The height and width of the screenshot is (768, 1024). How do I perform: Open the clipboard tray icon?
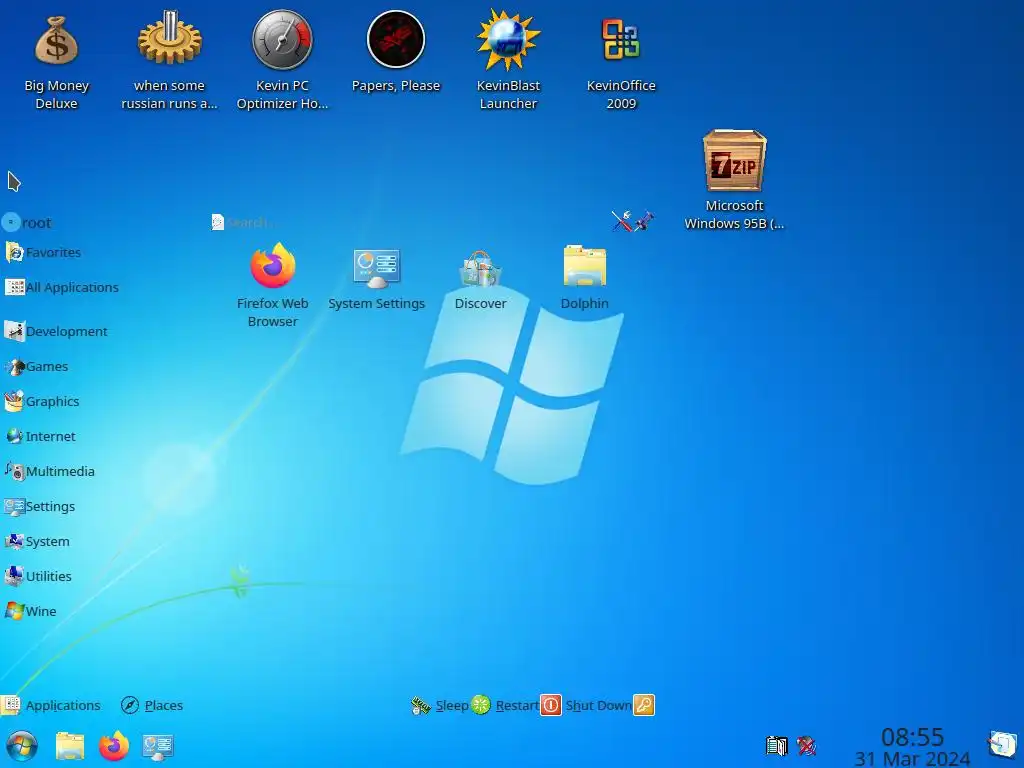(776, 745)
